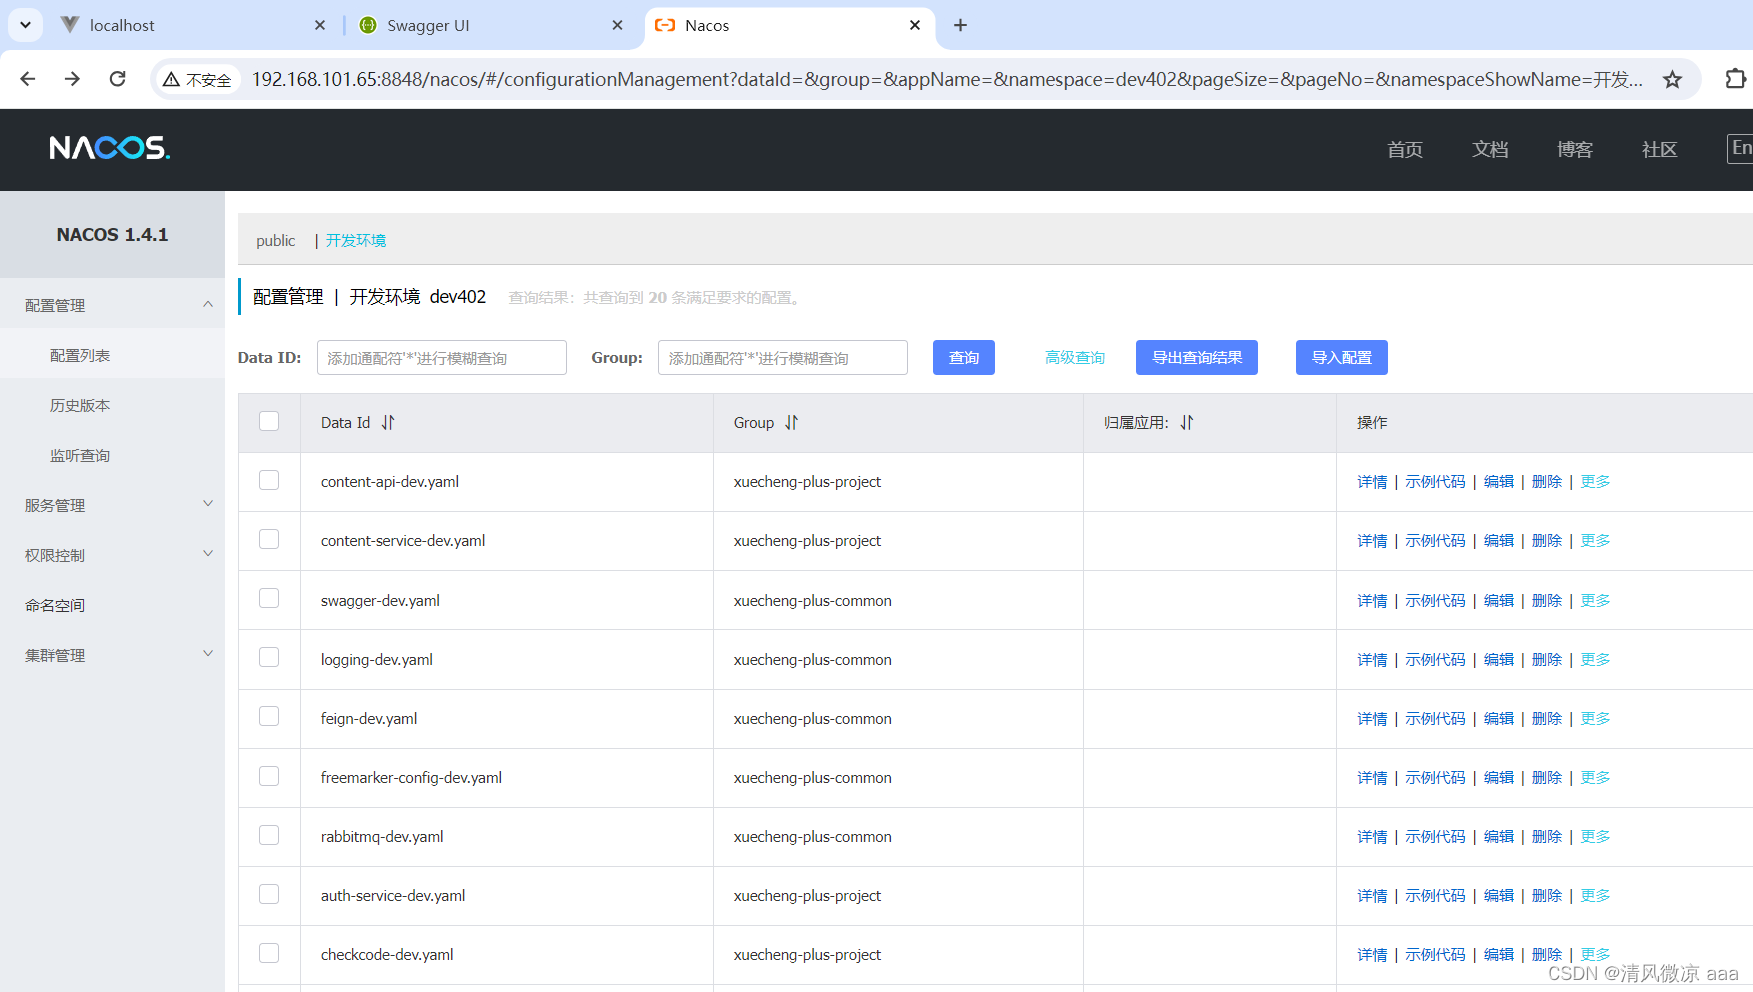Viewport: 1753px width, 992px height.
Task: Bookmark this page with the star icon
Action: click(x=1672, y=79)
